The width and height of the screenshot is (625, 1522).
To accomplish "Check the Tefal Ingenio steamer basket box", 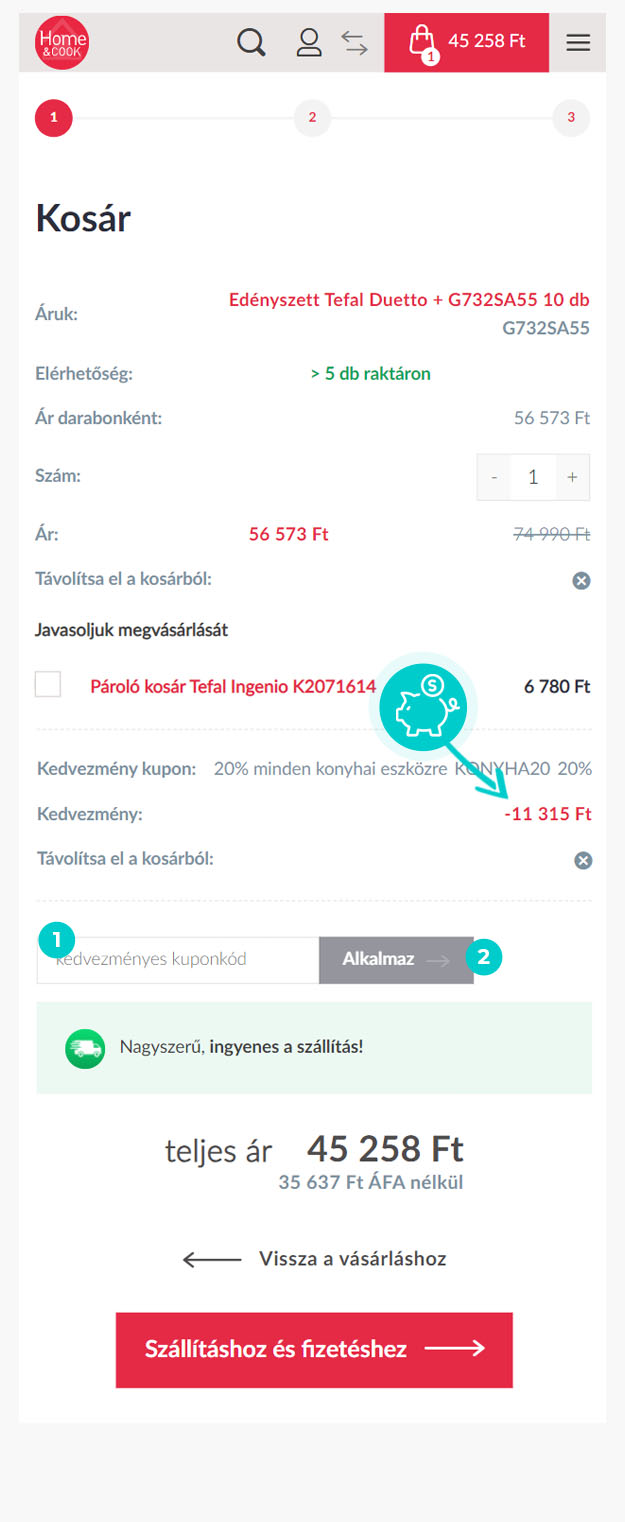I will point(48,685).
